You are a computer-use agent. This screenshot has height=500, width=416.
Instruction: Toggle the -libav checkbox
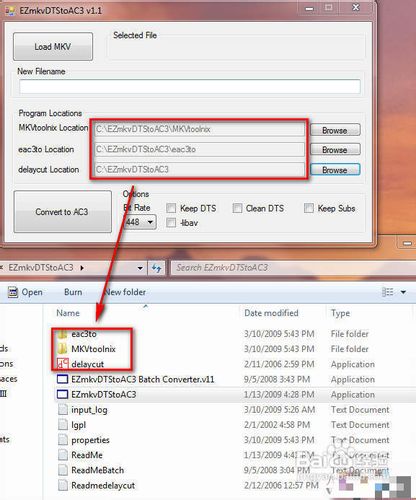tap(171, 223)
